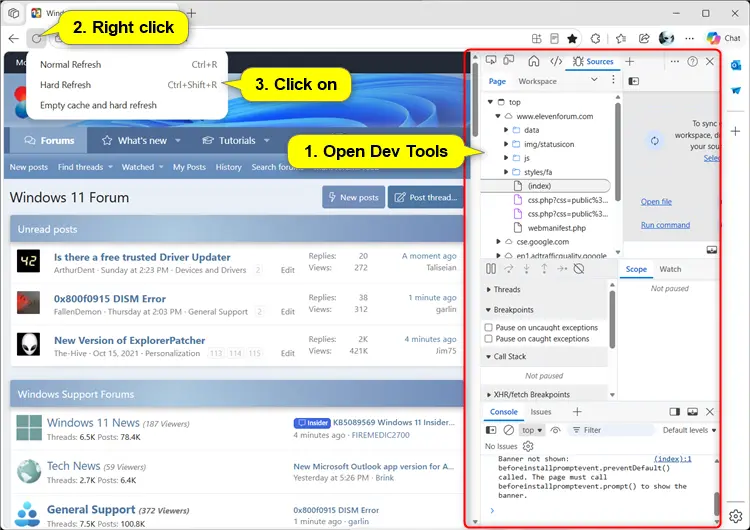This screenshot has width=750, height=530.
Task: Switch to Workspace tab in Sources
Action: click(x=537, y=81)
